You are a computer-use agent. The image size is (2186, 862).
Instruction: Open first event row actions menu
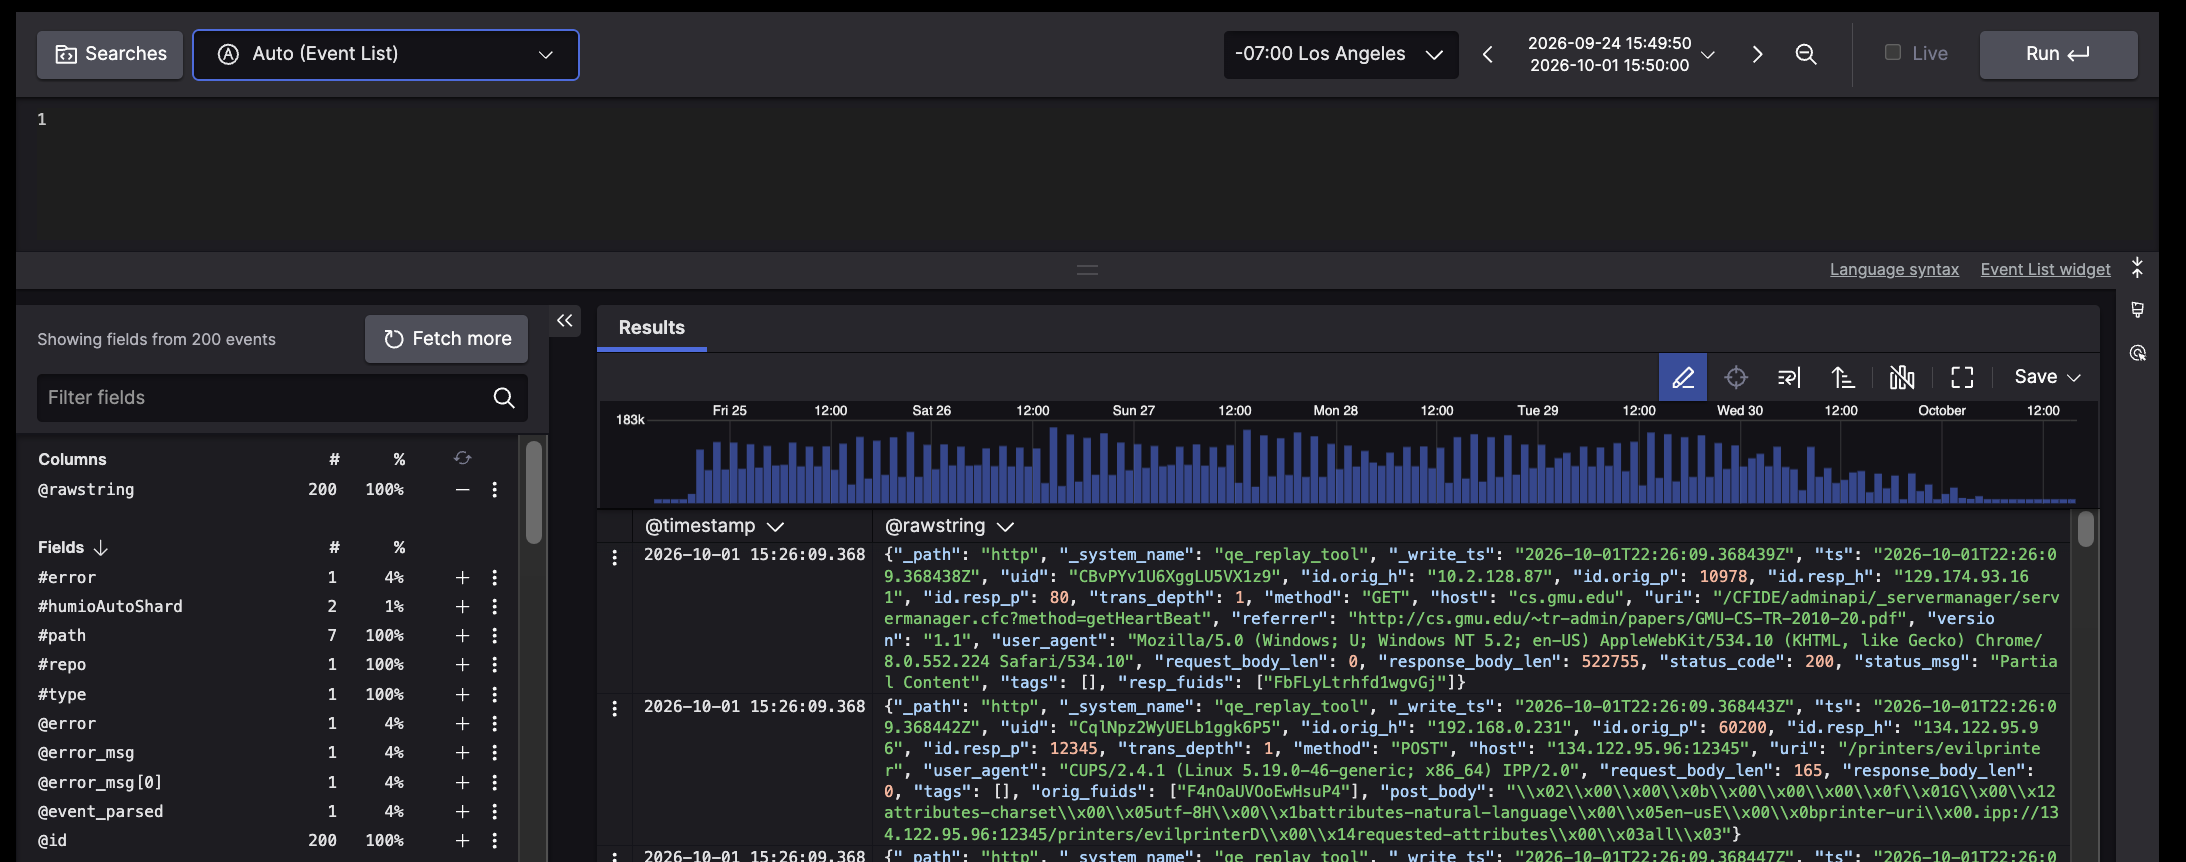coord(614,557)
